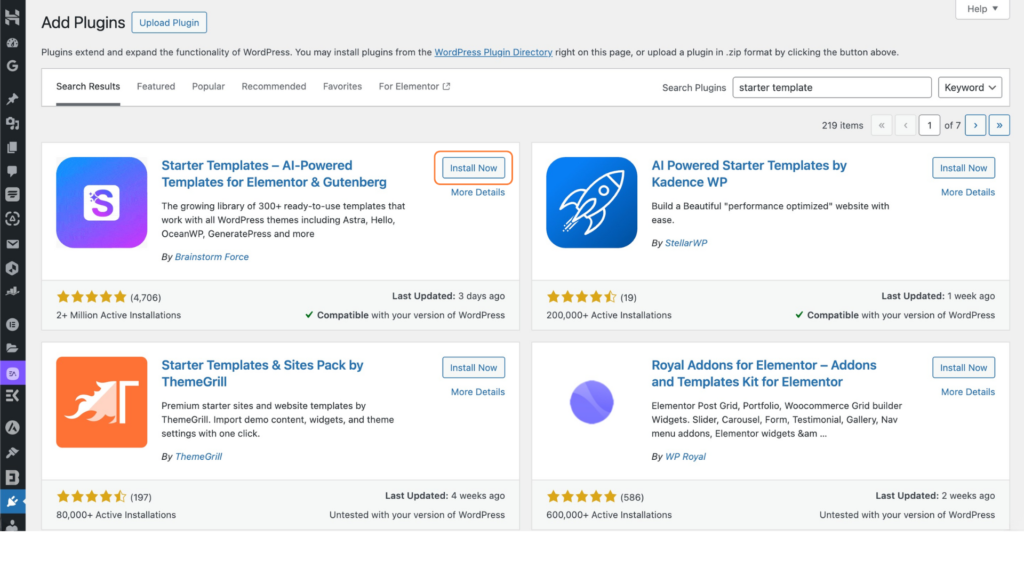Expand the Keyword search type dropdown

(x=969, y=88)
